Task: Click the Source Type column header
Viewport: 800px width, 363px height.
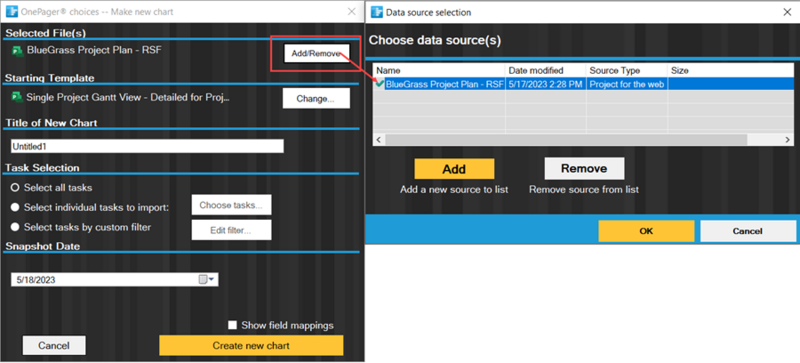Action: [x=627, y=71]
